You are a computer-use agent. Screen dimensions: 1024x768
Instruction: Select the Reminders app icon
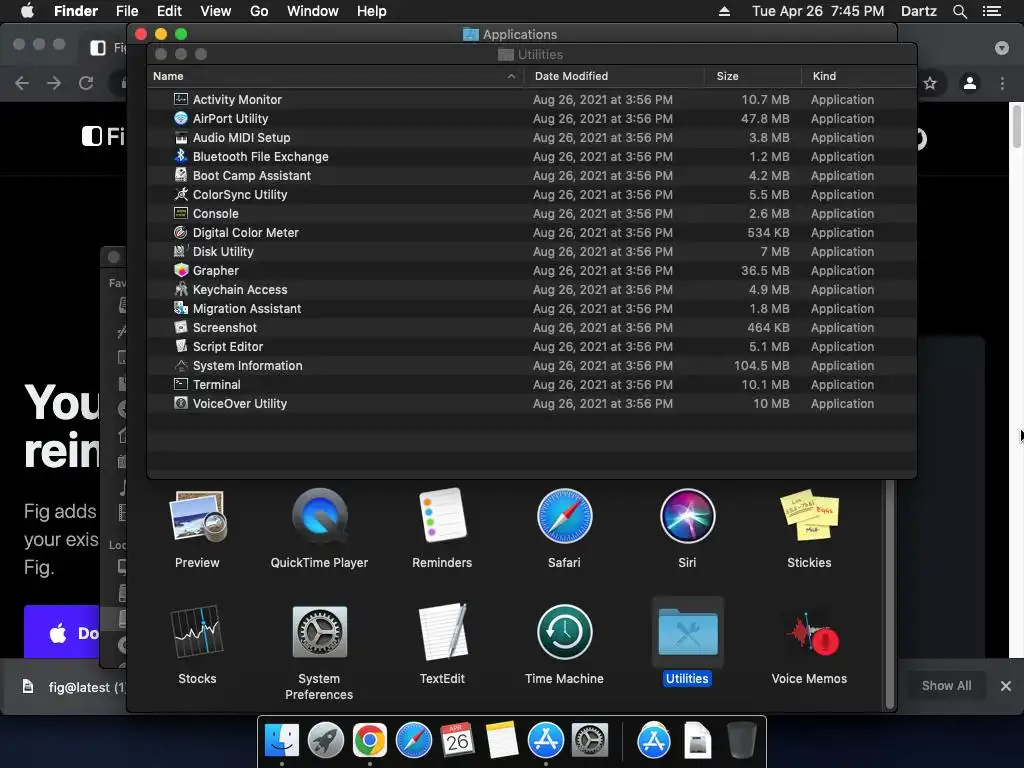point(442,515)
